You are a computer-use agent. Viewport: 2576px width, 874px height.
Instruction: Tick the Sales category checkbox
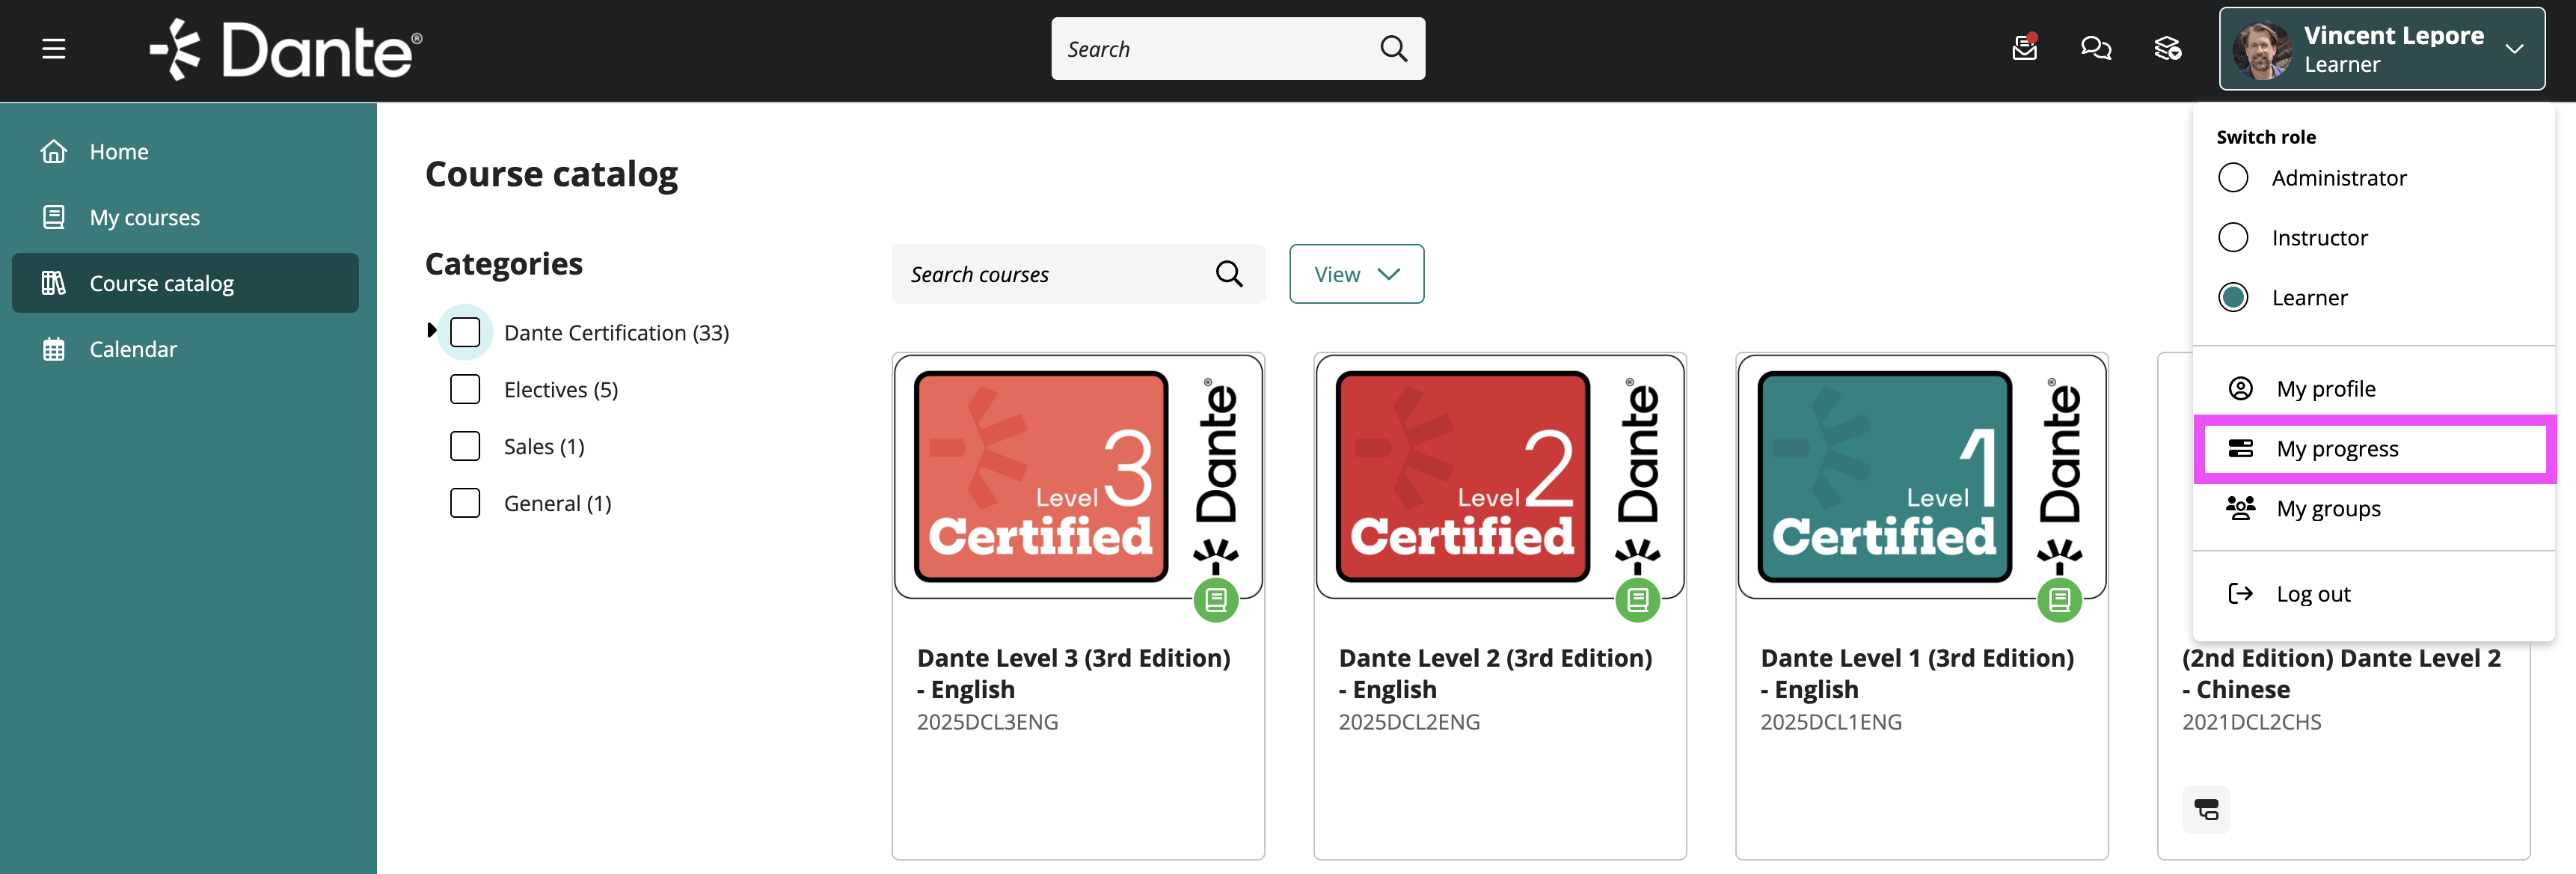(465, 446)
